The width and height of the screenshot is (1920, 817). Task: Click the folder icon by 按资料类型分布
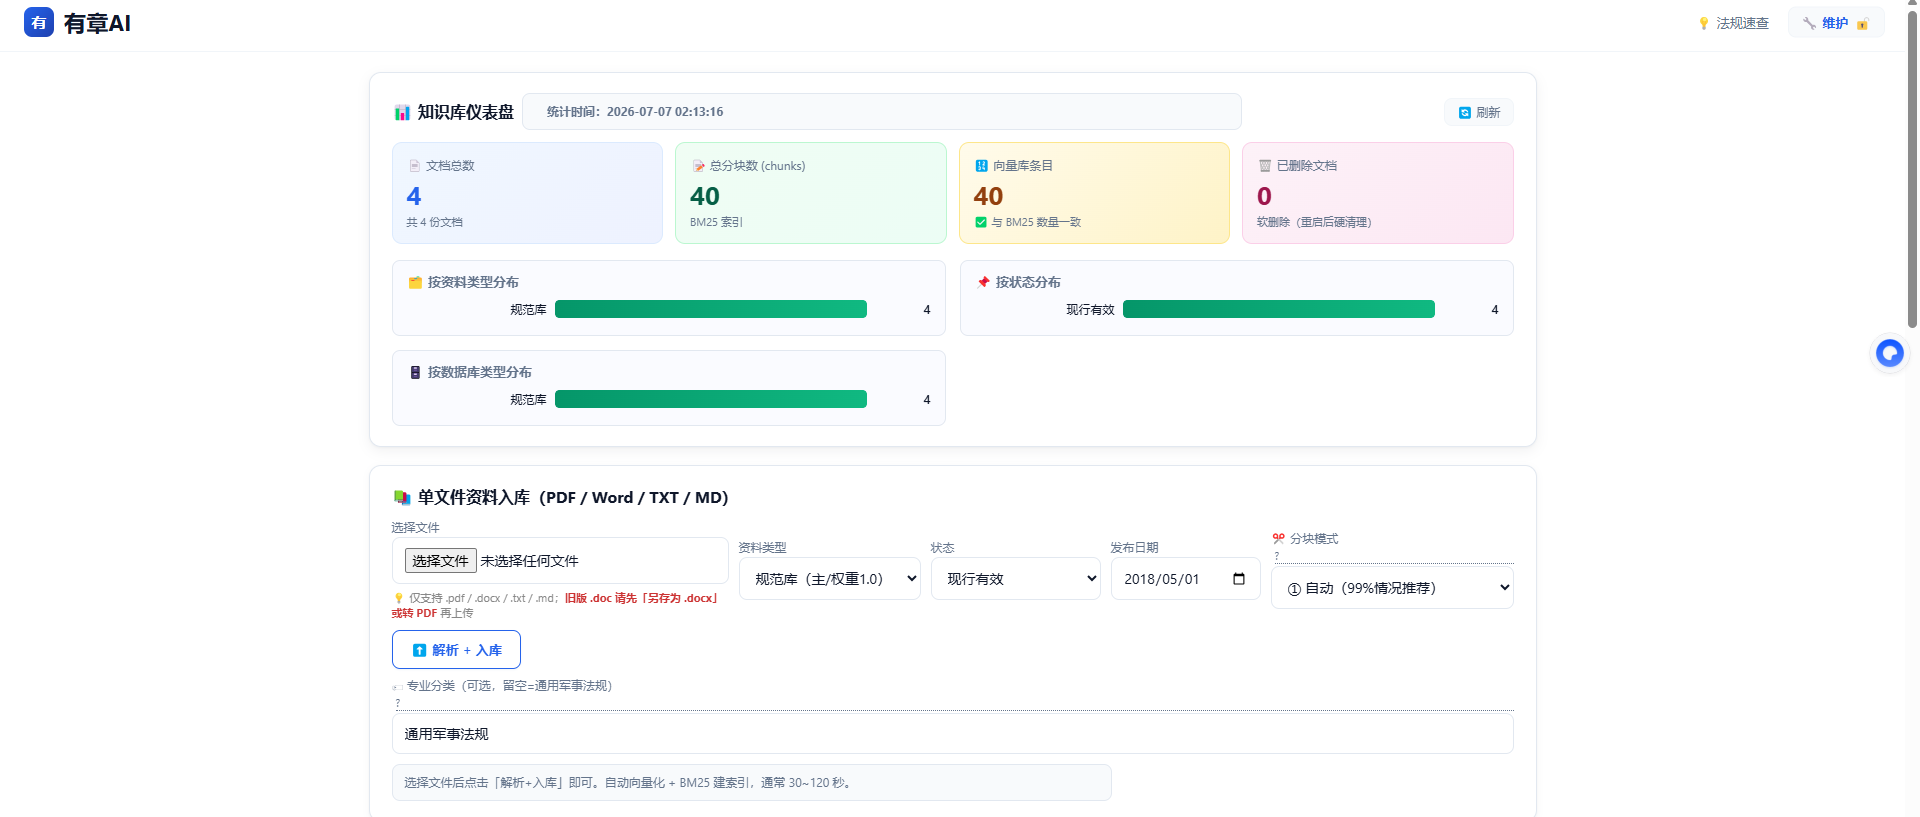tap(415, 283)
